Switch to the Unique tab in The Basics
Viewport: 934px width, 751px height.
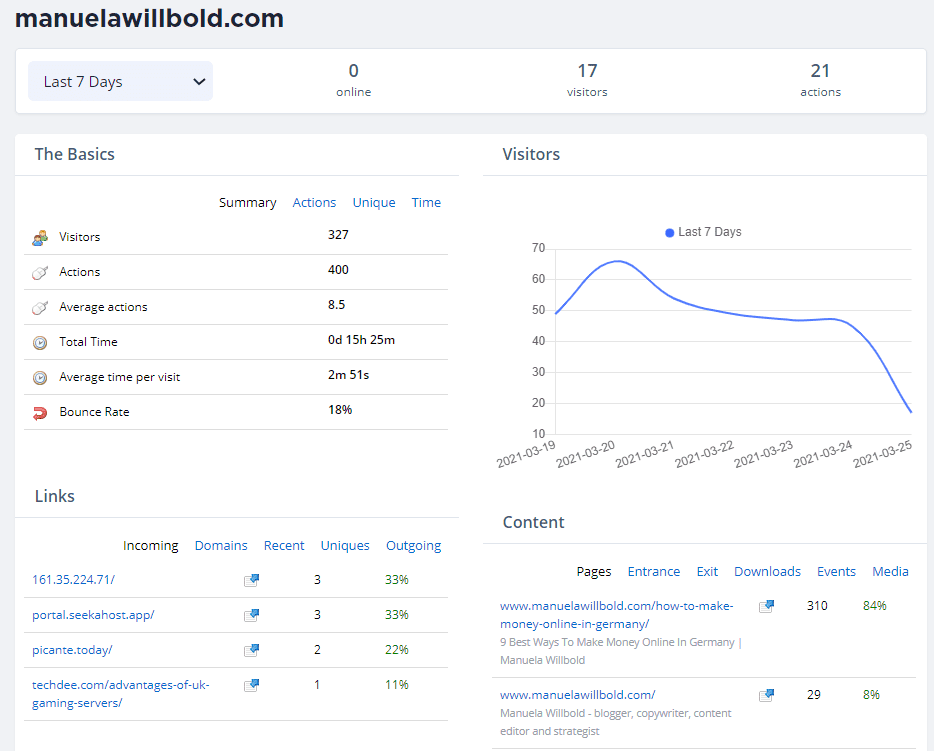pyautogui.click(x=374, y=202)
